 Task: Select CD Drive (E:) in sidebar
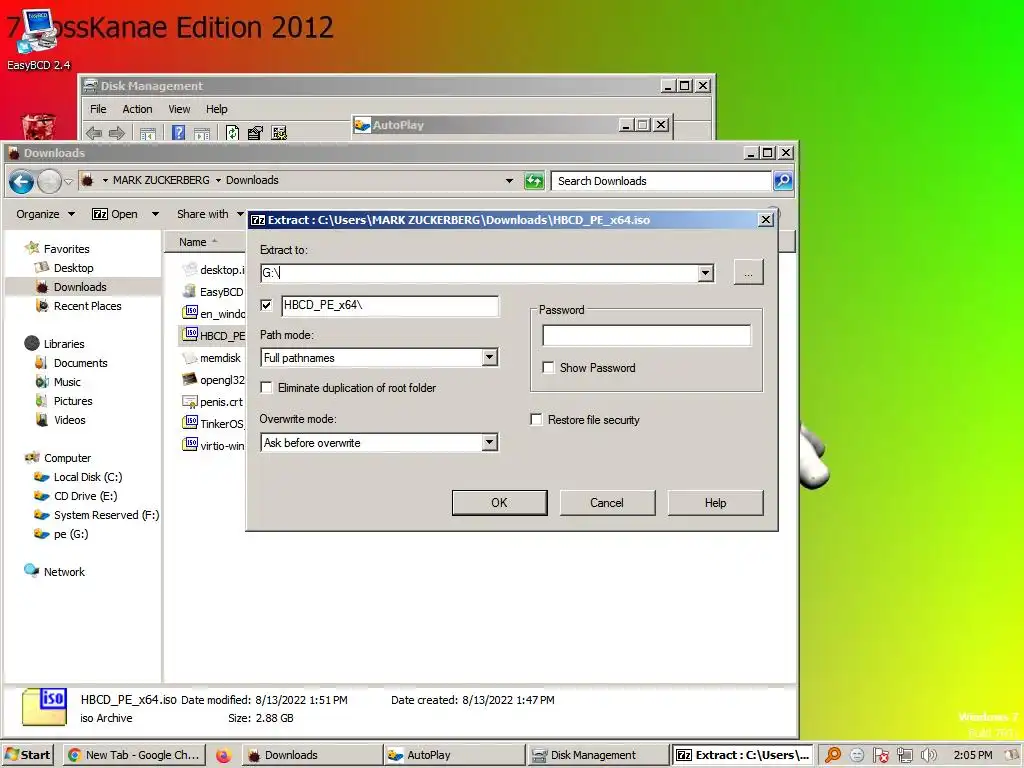tap(86, 496)
